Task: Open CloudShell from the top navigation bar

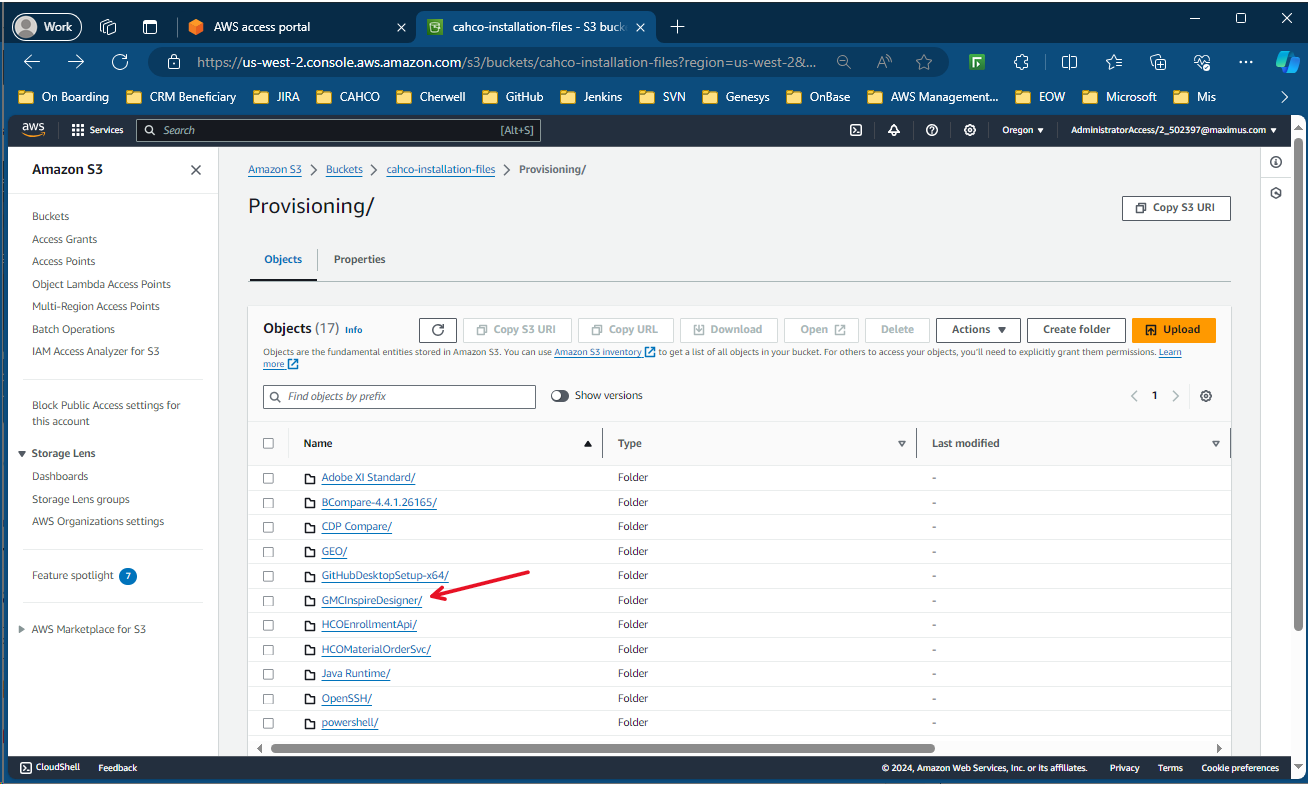Action: pos(856,130)
